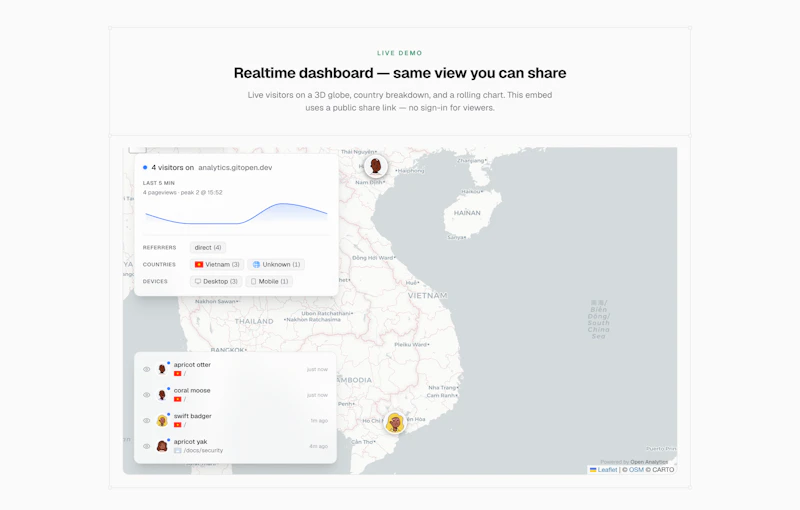800x510 pixels.
Task: Click the yellow avatar marker near Ho Chi Minh
Action: pyautogui.click(x=395, y=423)
